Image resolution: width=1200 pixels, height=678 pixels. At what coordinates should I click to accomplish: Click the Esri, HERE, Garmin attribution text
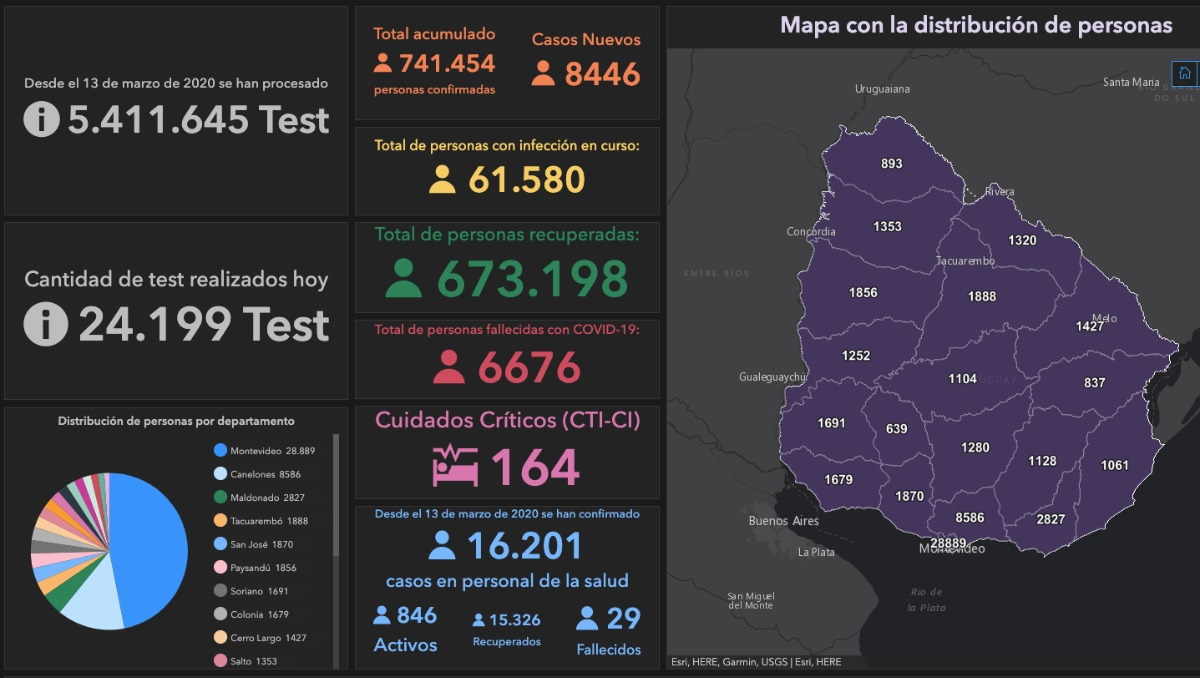(755, 662)
